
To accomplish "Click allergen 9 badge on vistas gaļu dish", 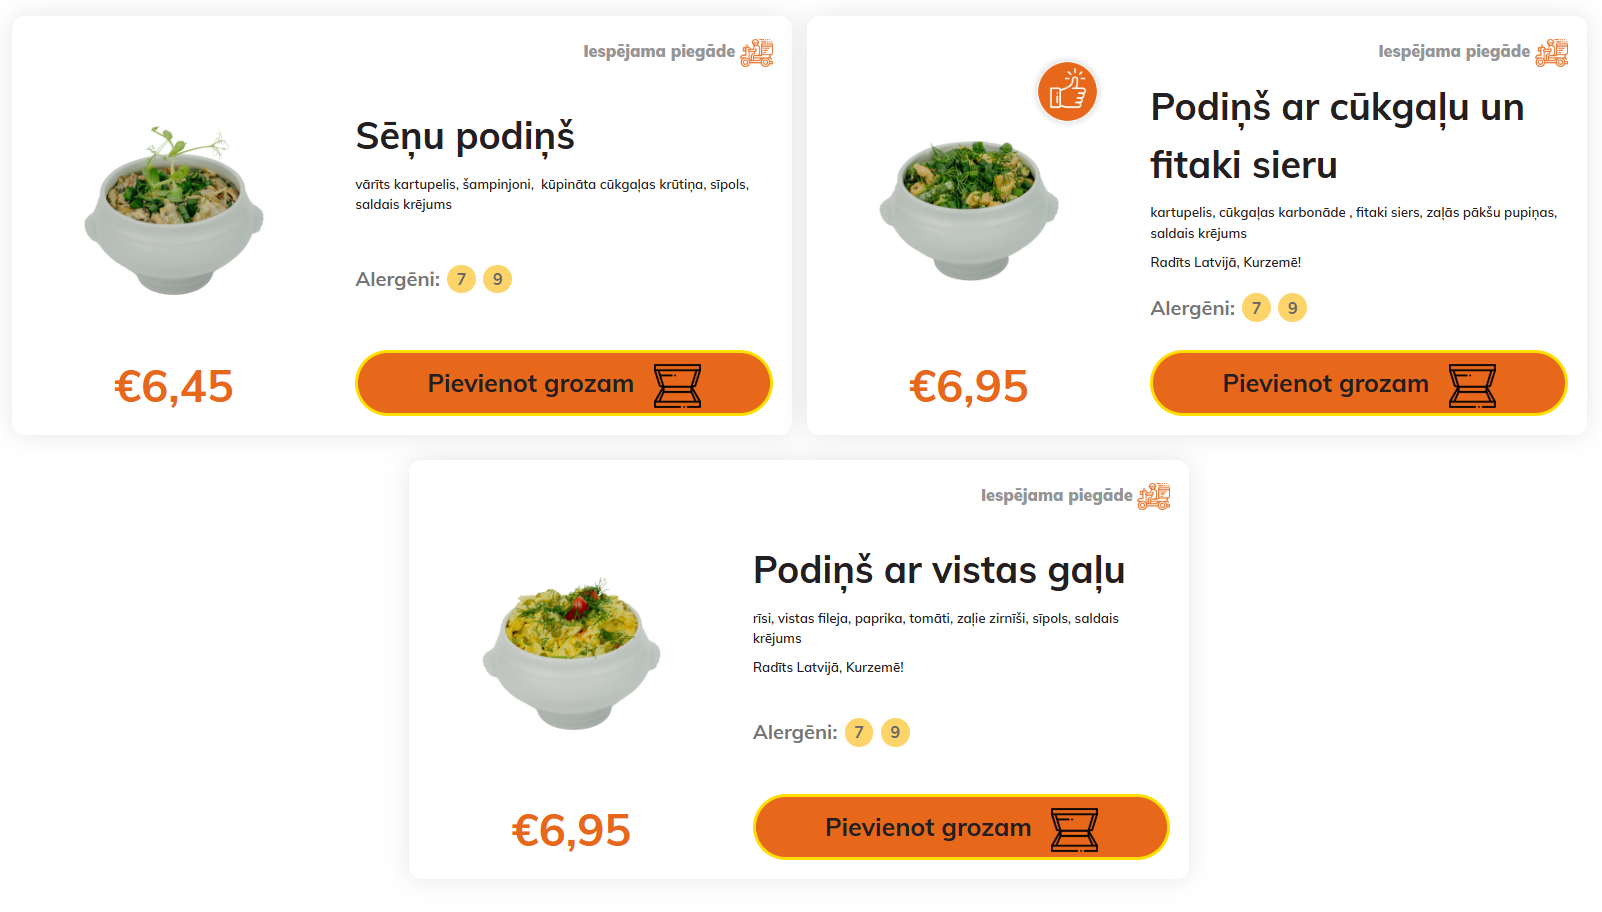I will [895, 732].
